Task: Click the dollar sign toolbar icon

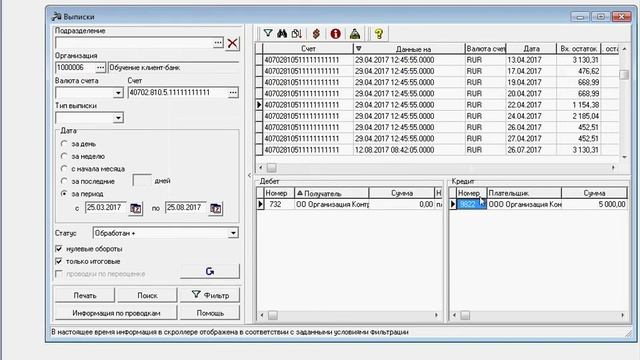Action: pos(316,33)
